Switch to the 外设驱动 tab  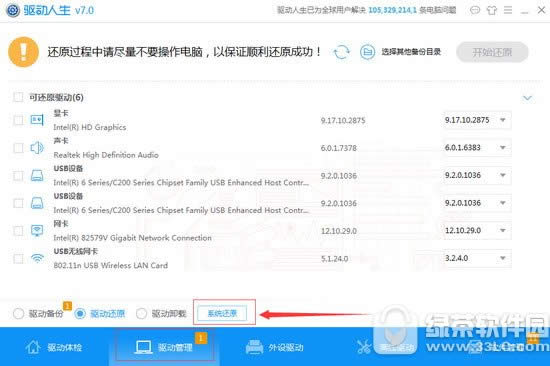coord(274,347)
